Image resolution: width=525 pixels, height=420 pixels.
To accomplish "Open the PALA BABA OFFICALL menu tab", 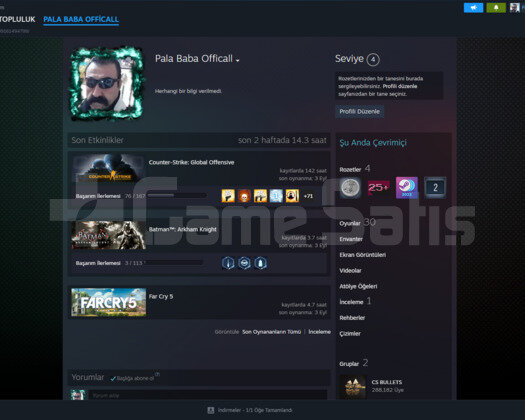I will click(x=81, y=19).
